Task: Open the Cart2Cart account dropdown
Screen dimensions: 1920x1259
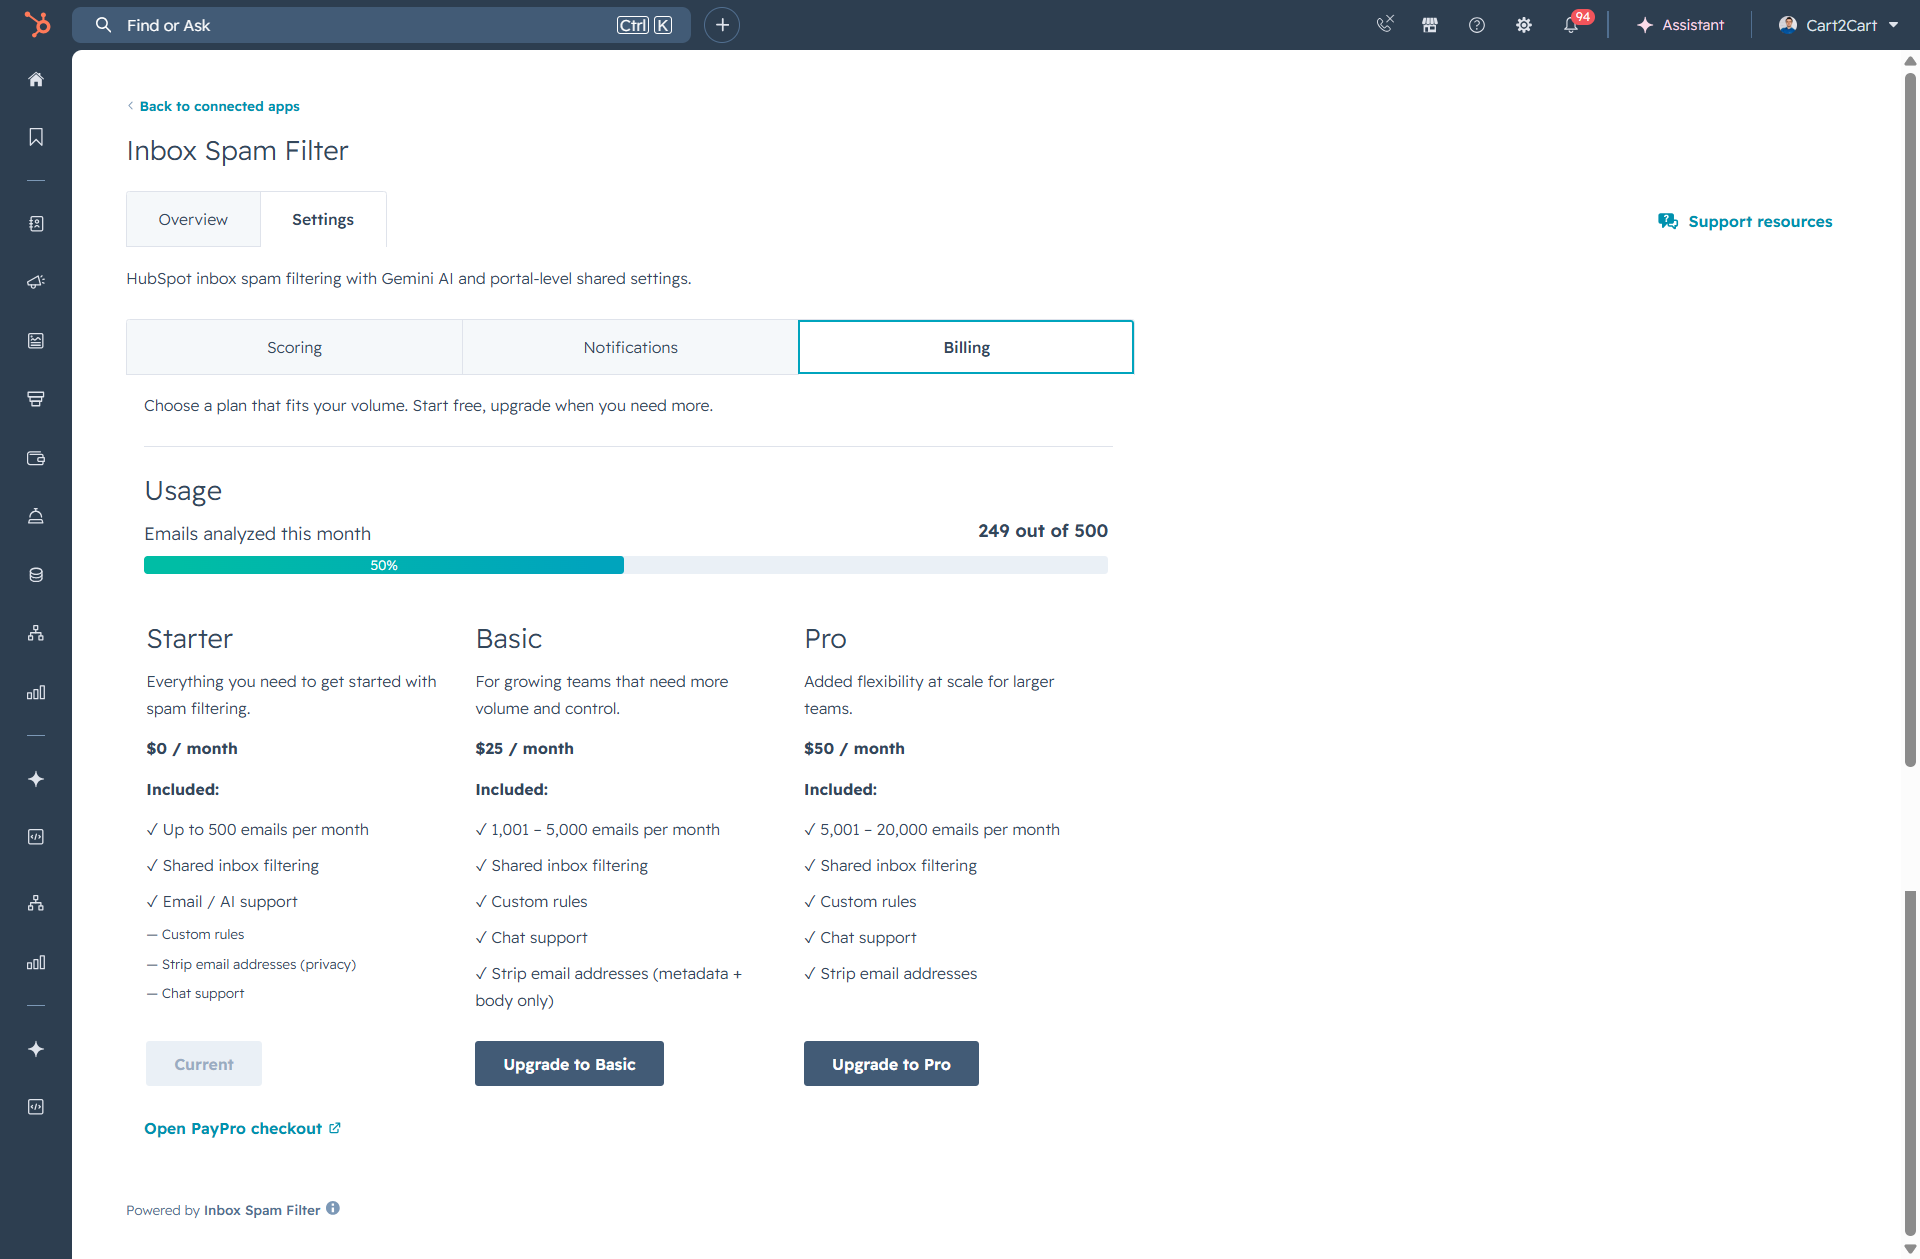Action: (1838, 25)
